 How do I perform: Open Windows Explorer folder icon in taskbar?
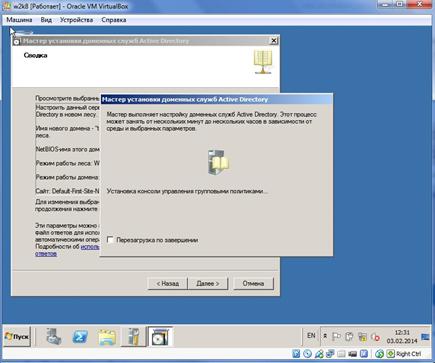107,337
